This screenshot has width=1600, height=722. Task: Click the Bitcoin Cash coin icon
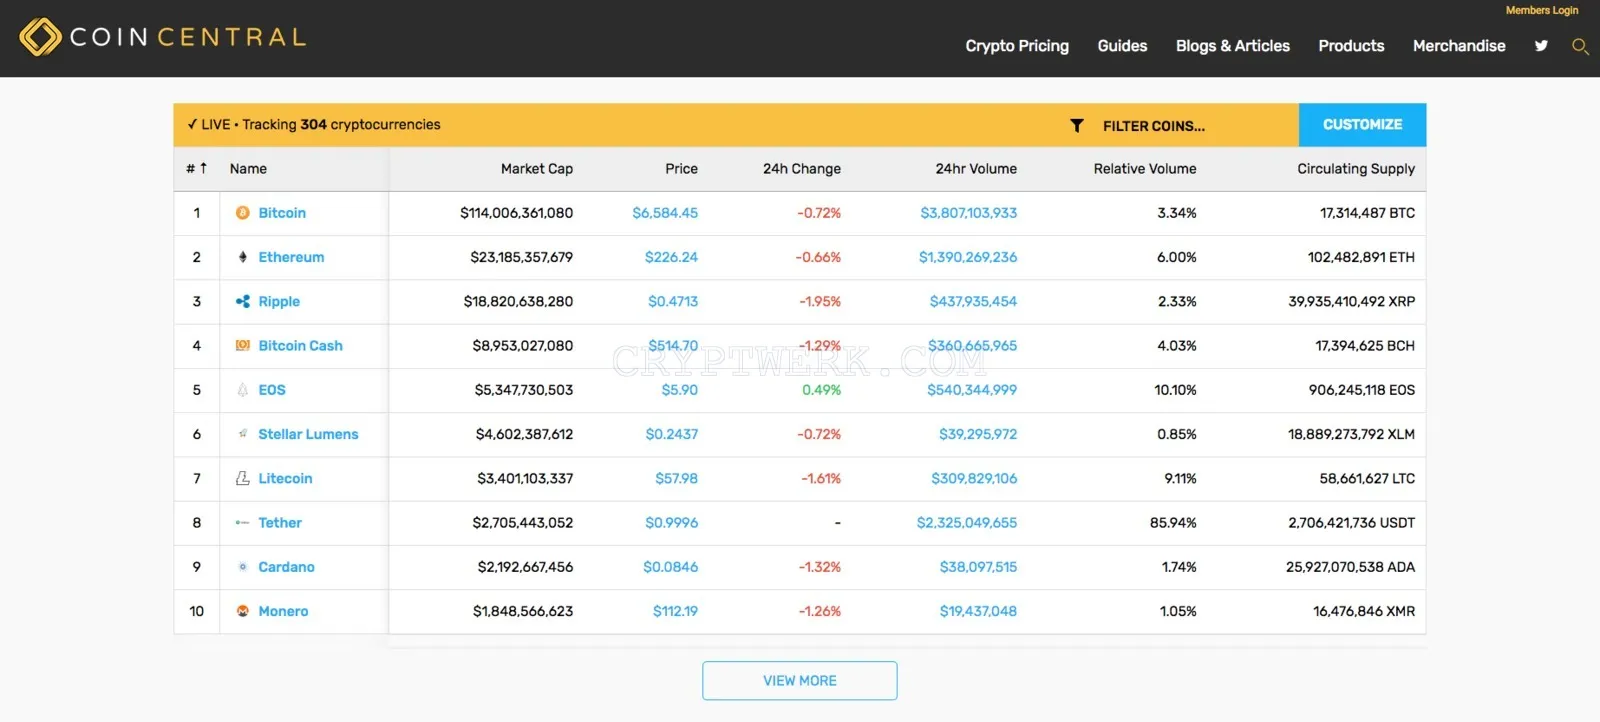[242, 345]
